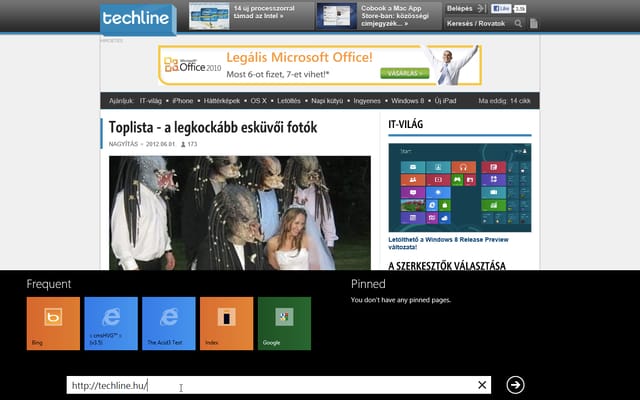The image size is (640, 400).
Task: Click the techline logo
Action: 138,19
